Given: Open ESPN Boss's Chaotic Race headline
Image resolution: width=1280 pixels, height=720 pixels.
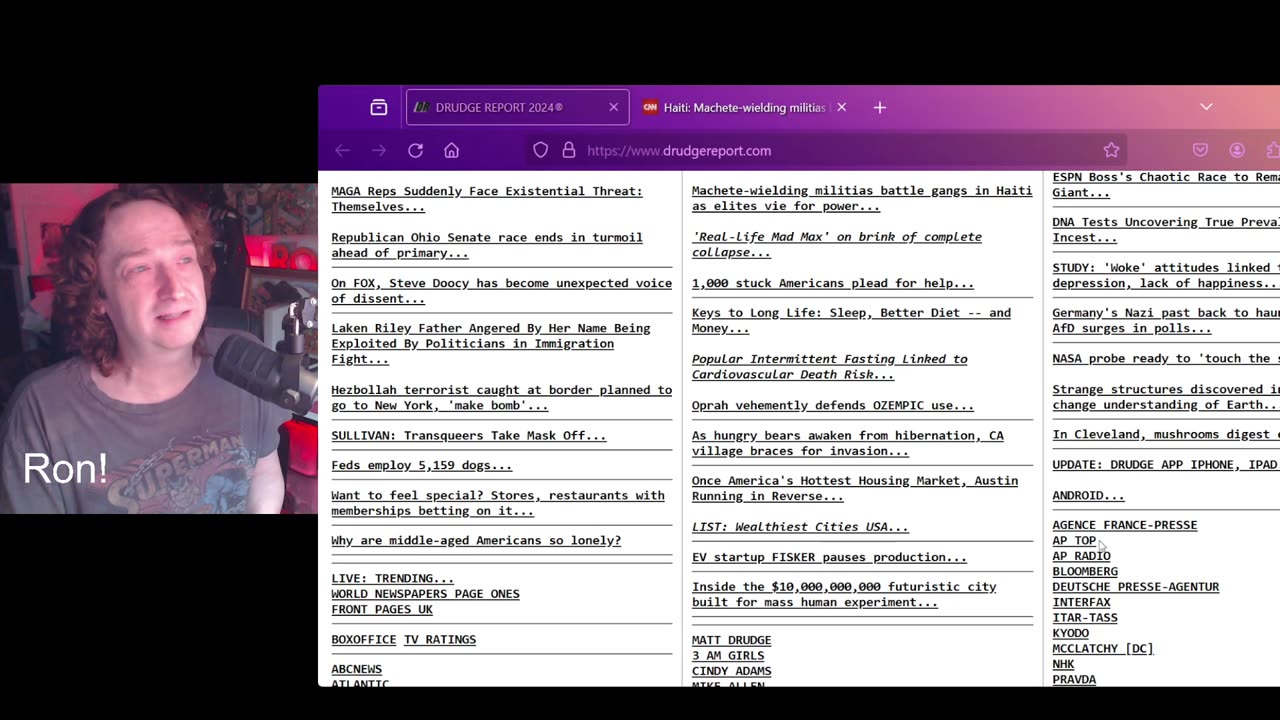Looking at the screenshot, I should [1165, 185].
